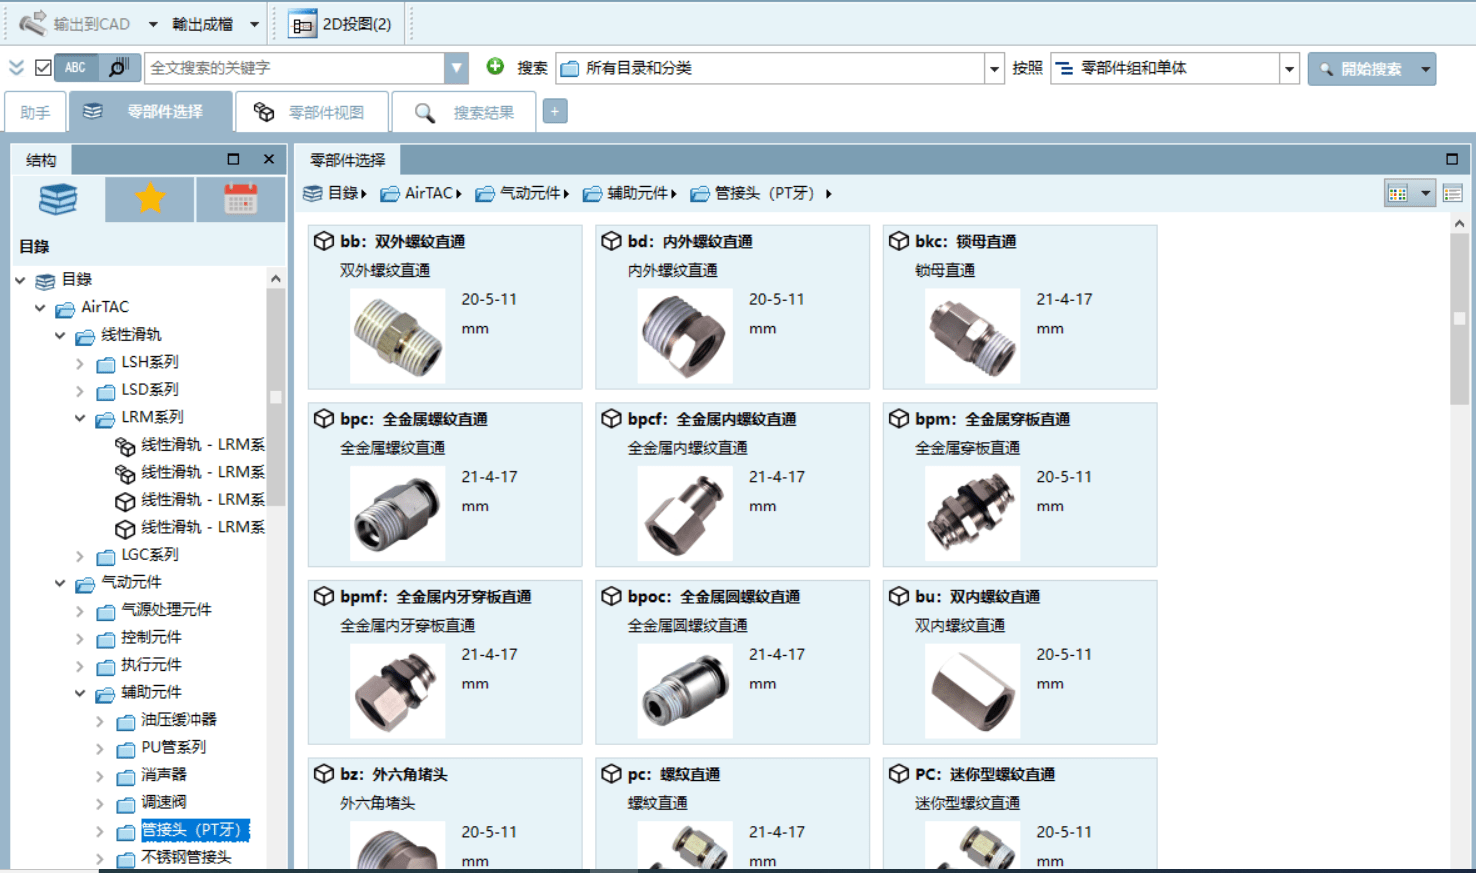Viewport: 1476px width, 873px height.
Task: Click the 辅助元件 breadcrumb link
Action: click(x=637, y=193)
